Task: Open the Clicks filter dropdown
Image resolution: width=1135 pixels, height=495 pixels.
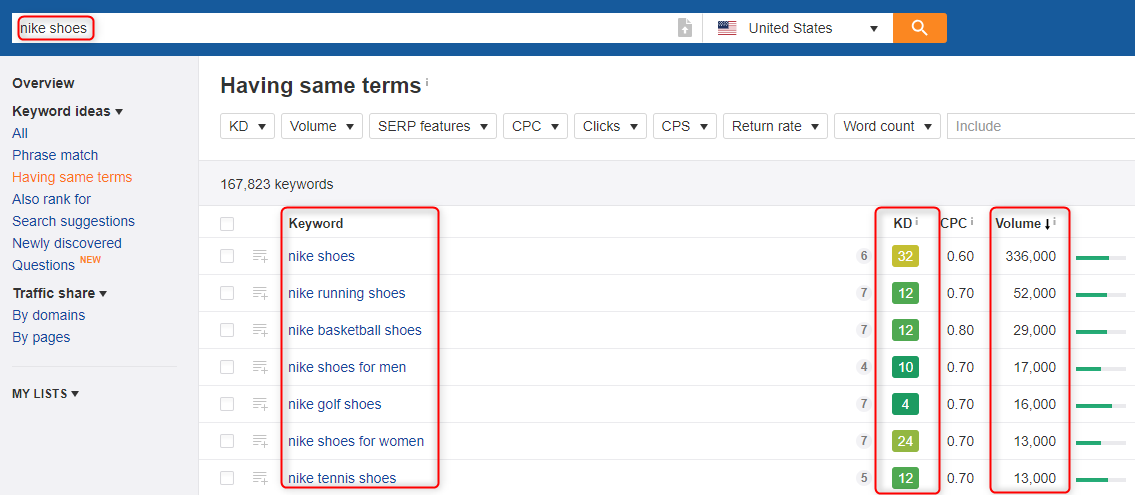Action: pos(610,126)
